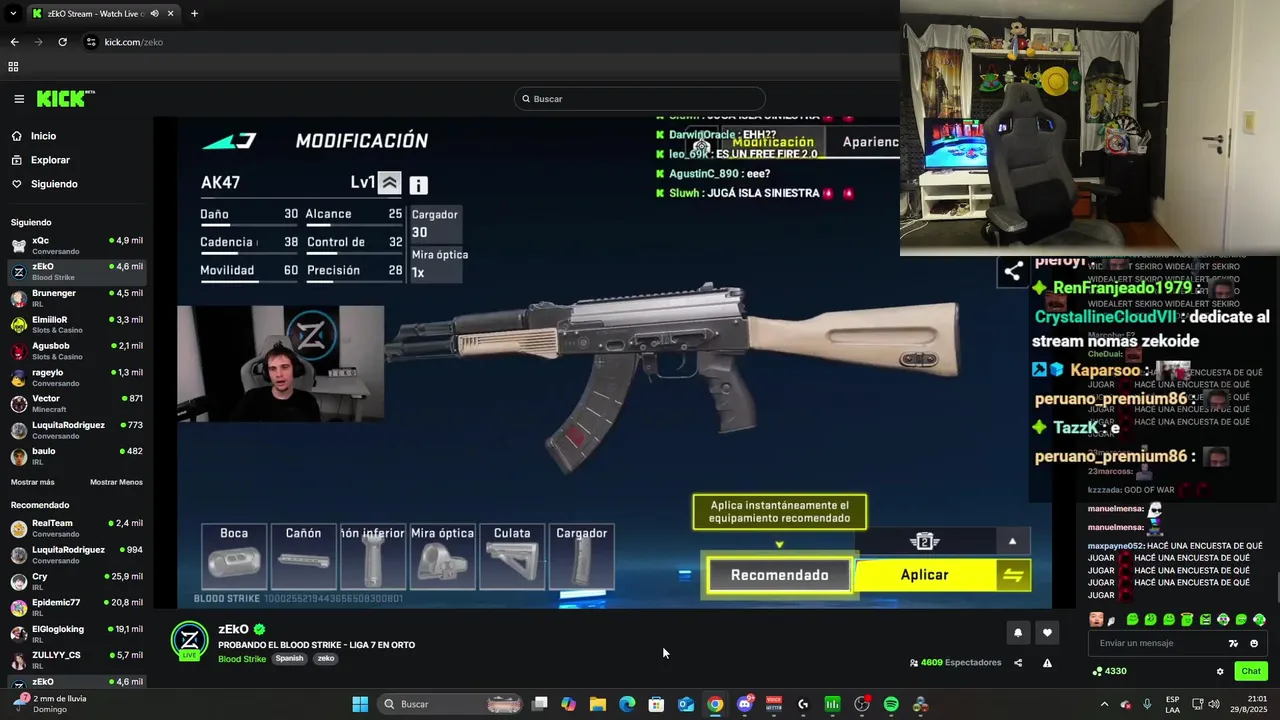Open Epidemic77 recommended channel
The width and height of the screenshot is (1280, 720).
[76, 608]
